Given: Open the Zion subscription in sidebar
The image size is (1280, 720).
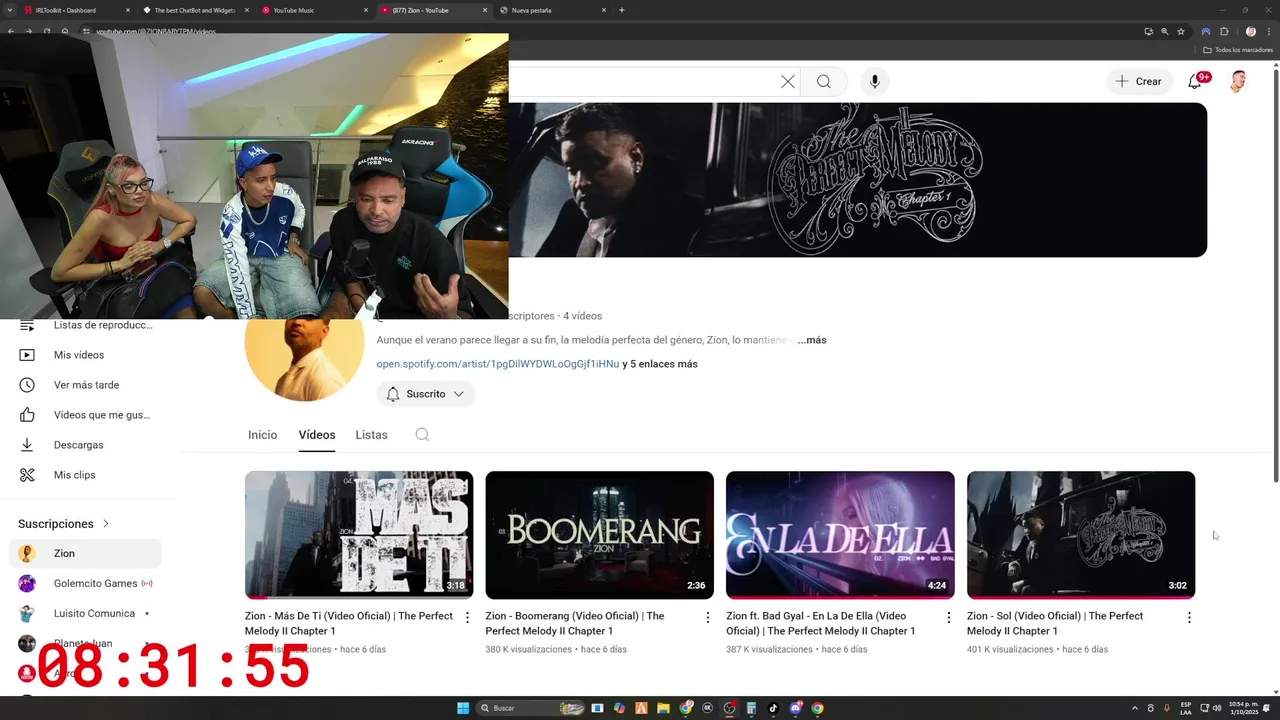Looking at the screenshot, I should tap(85, 553).
